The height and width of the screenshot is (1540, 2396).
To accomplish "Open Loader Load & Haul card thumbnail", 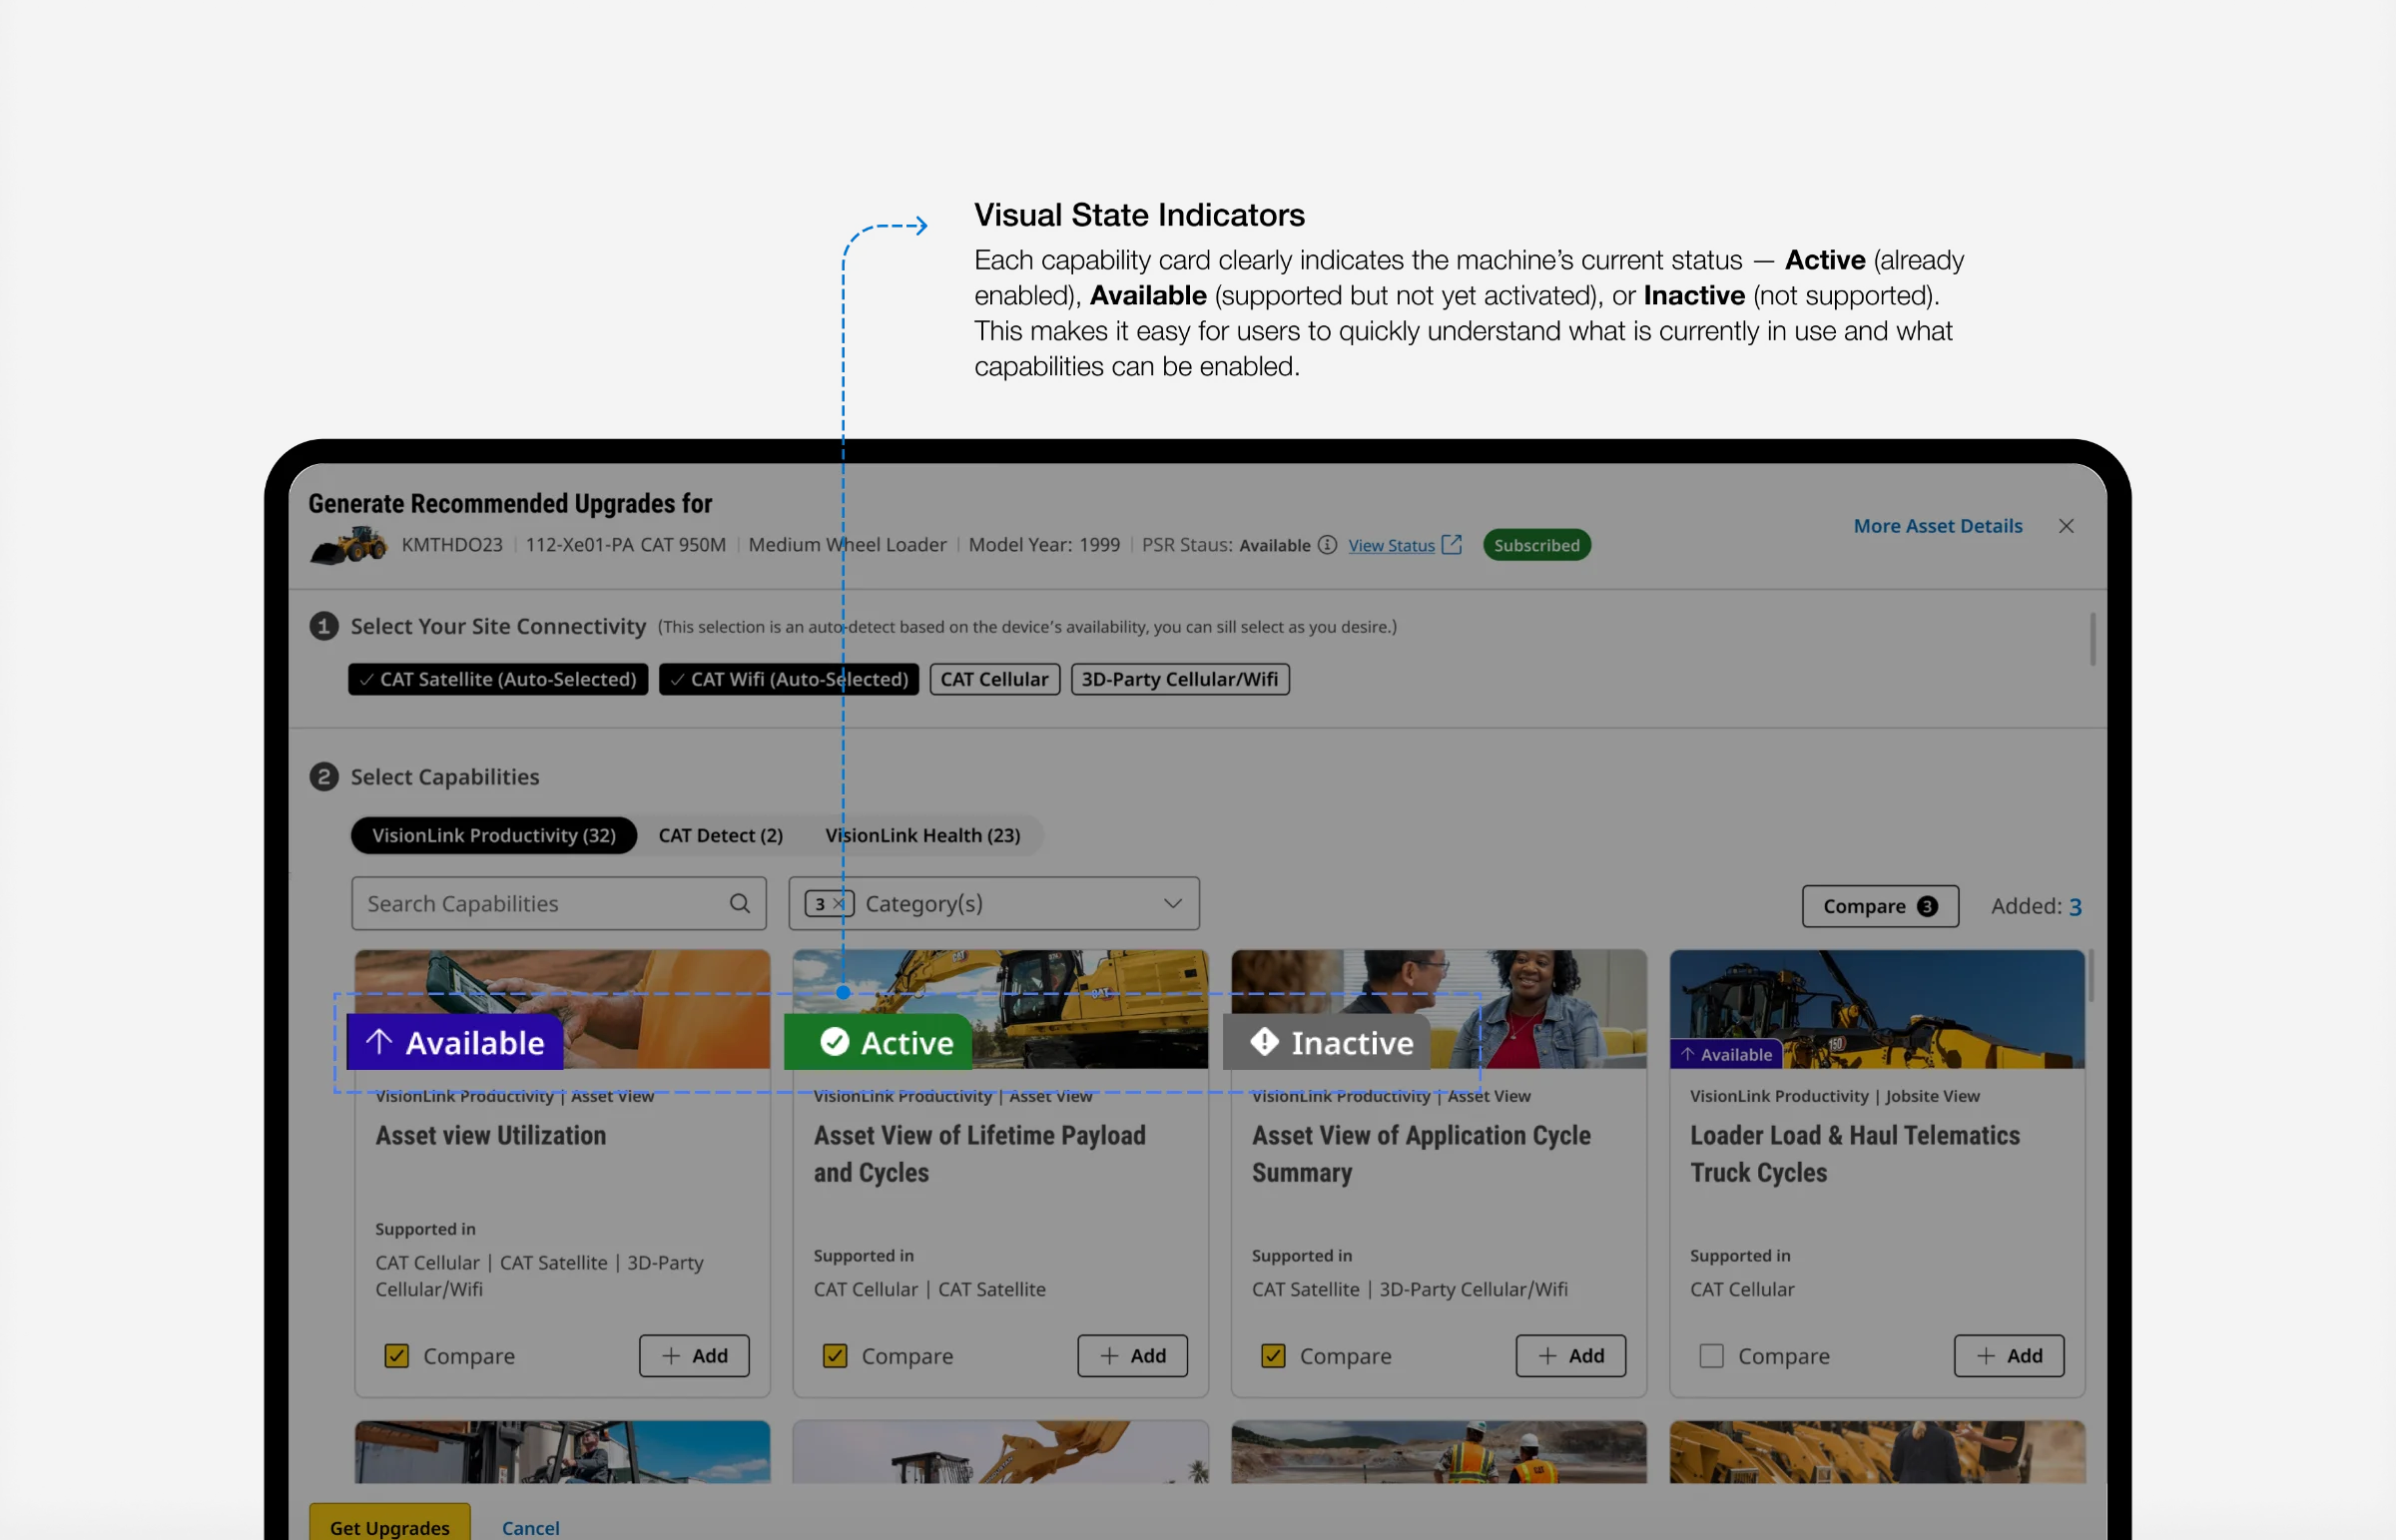I will tap(1877, 1008).
